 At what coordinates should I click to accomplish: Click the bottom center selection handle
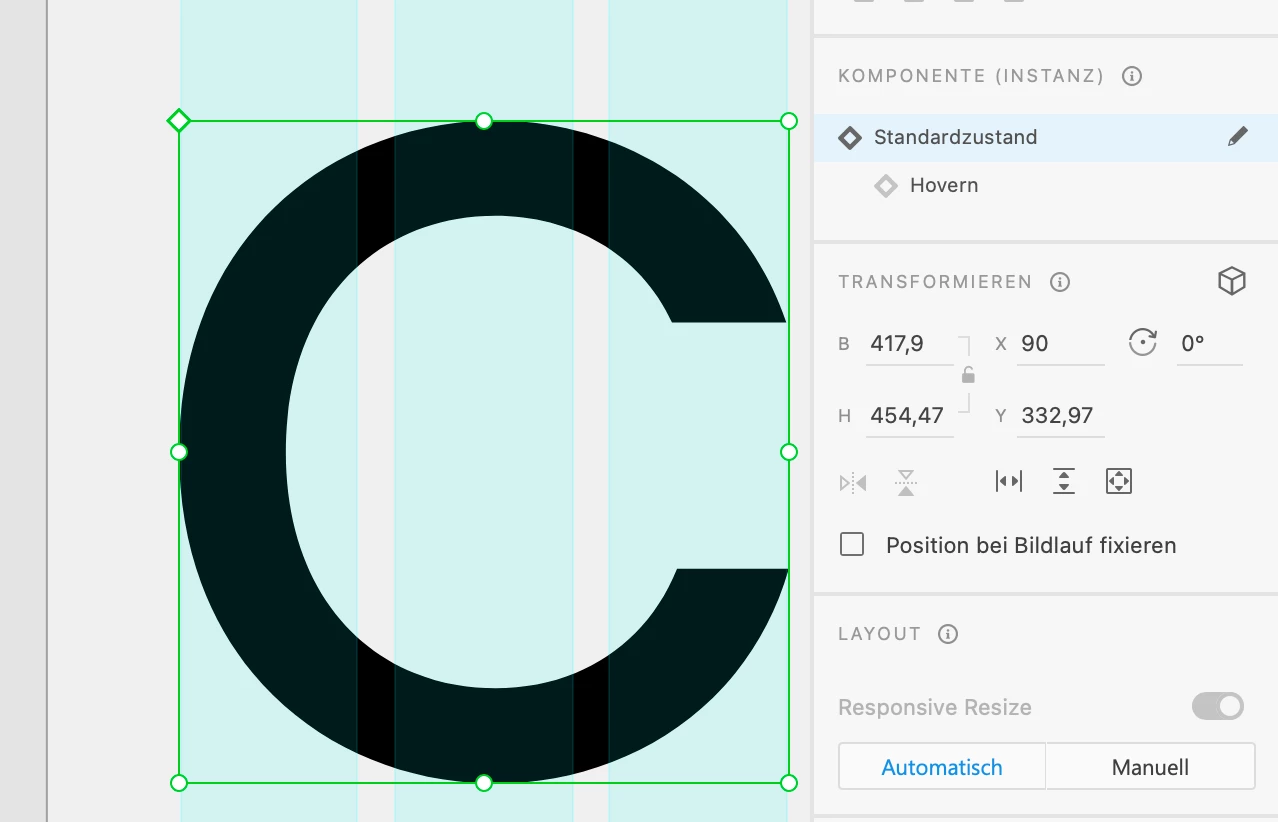click(x=484, y=783)
